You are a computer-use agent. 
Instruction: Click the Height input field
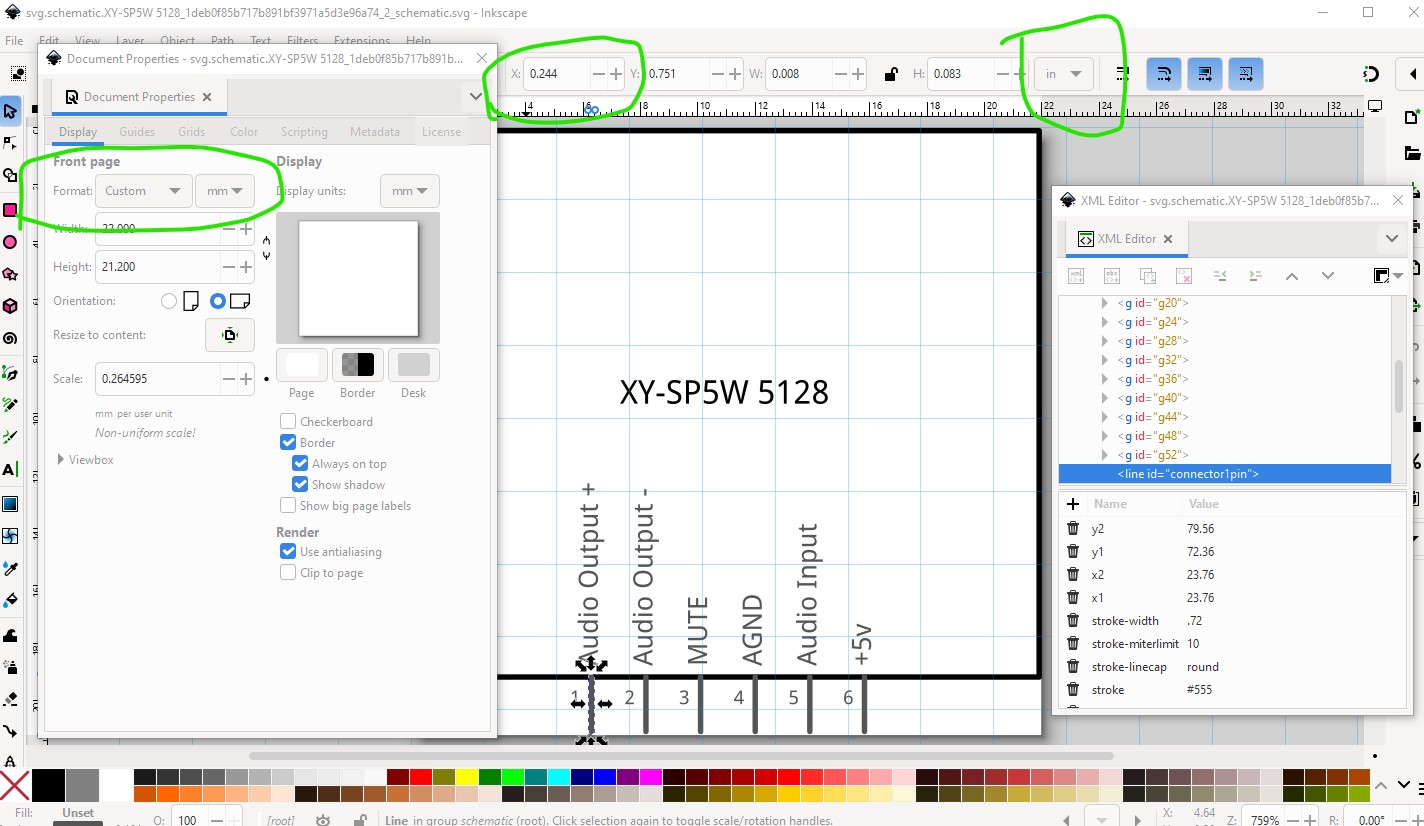(157, 267)
